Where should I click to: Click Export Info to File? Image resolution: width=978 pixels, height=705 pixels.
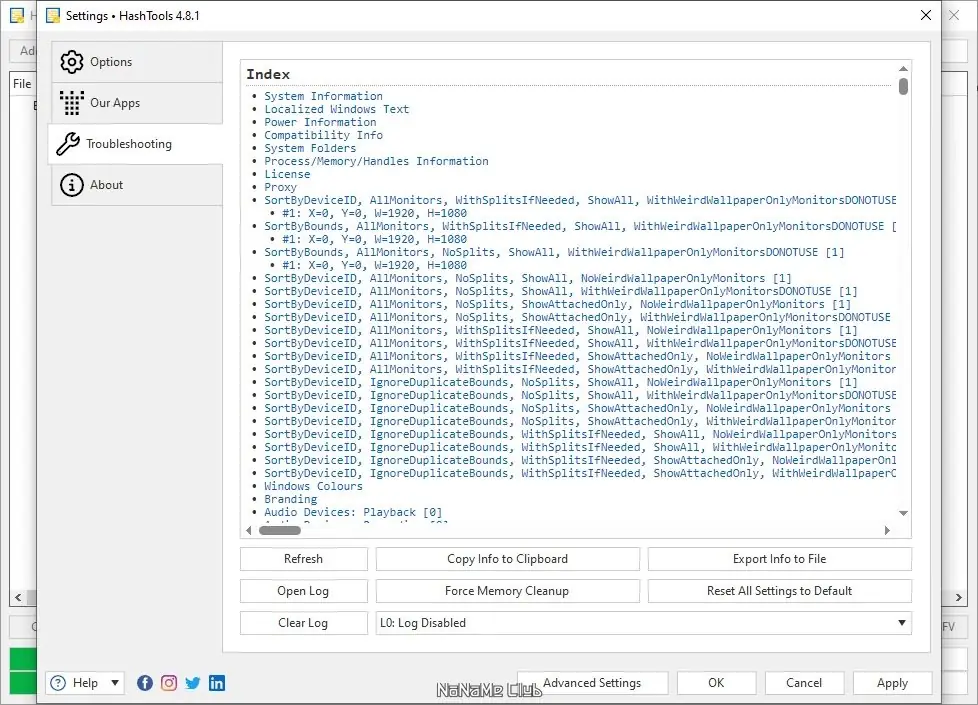click(780, 559)
